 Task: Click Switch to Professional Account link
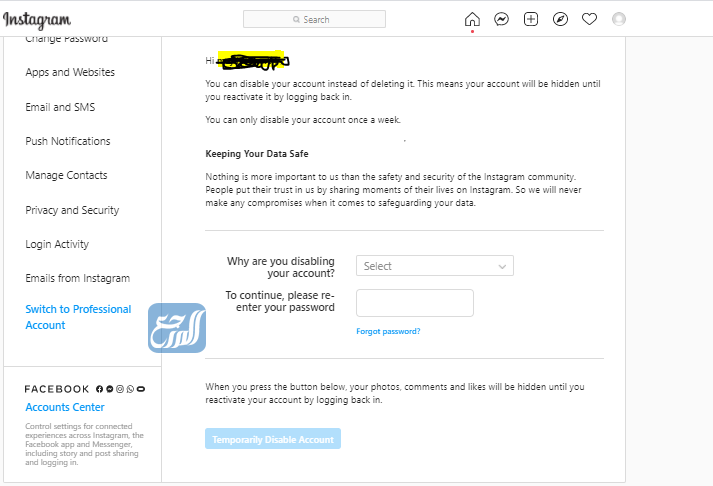[78, 317]
